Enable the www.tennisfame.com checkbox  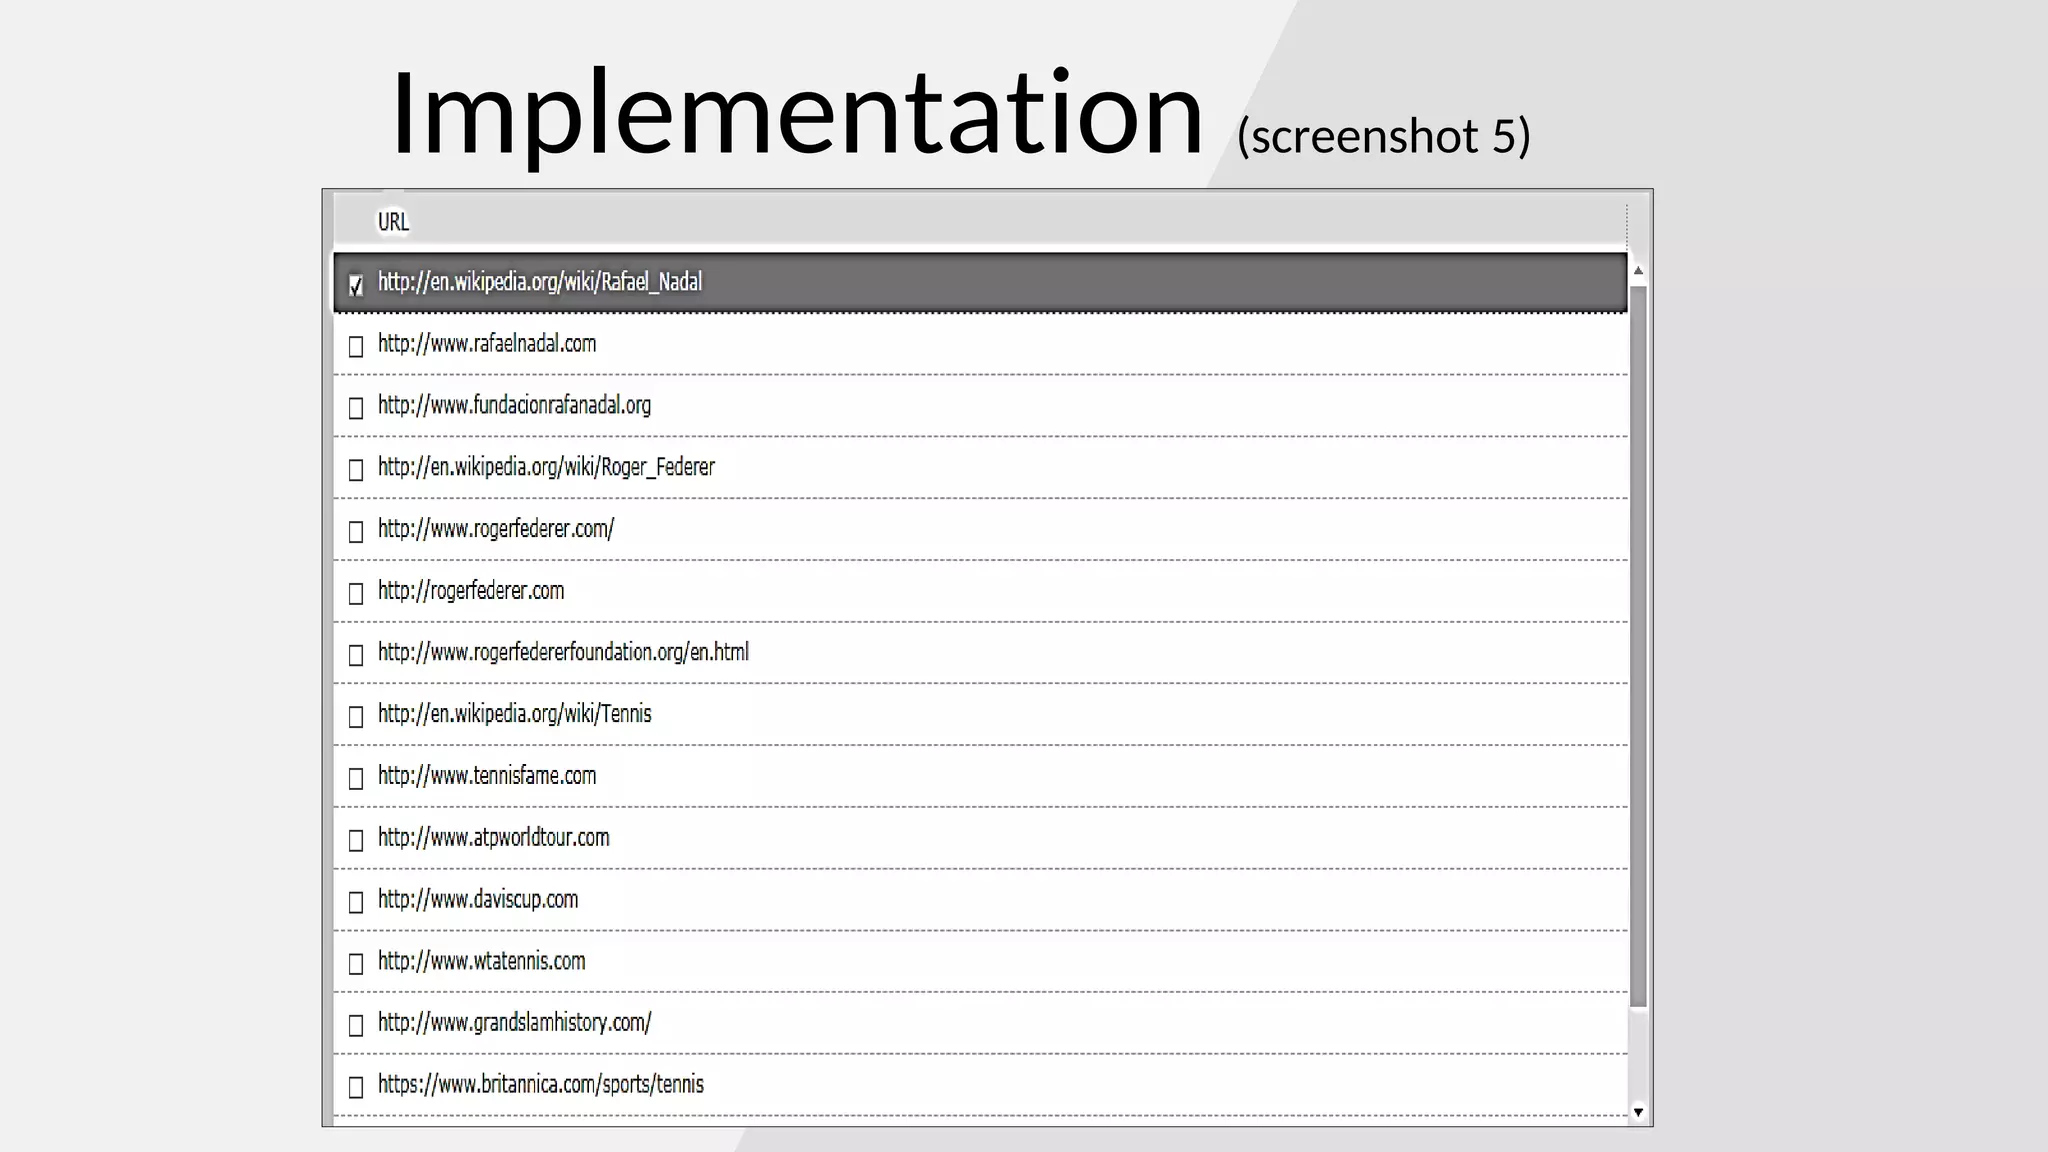(356, 779)
